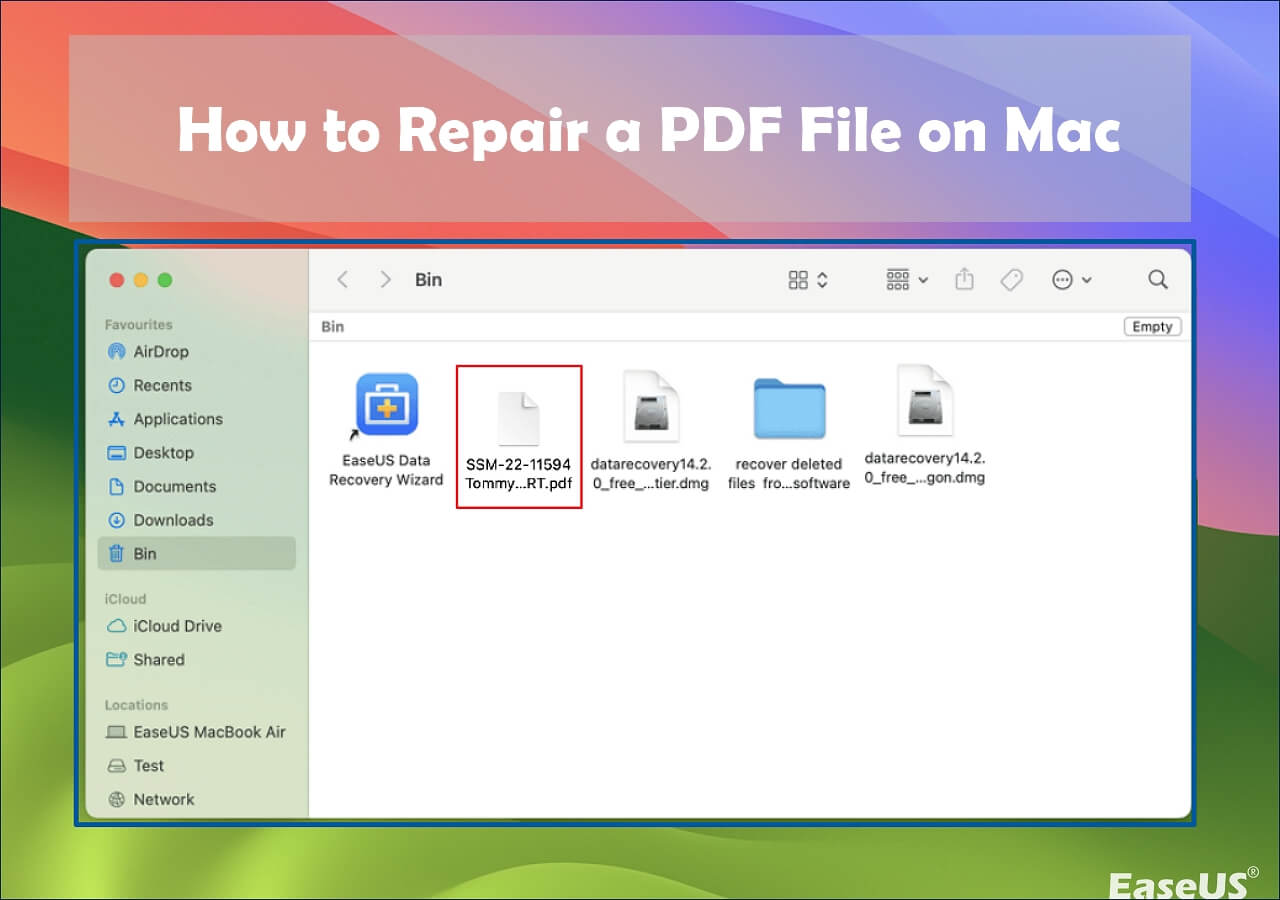The height and width of the screenshot is (900, 1280).
Task: Click the Bin path bar label
Action: 333,327
